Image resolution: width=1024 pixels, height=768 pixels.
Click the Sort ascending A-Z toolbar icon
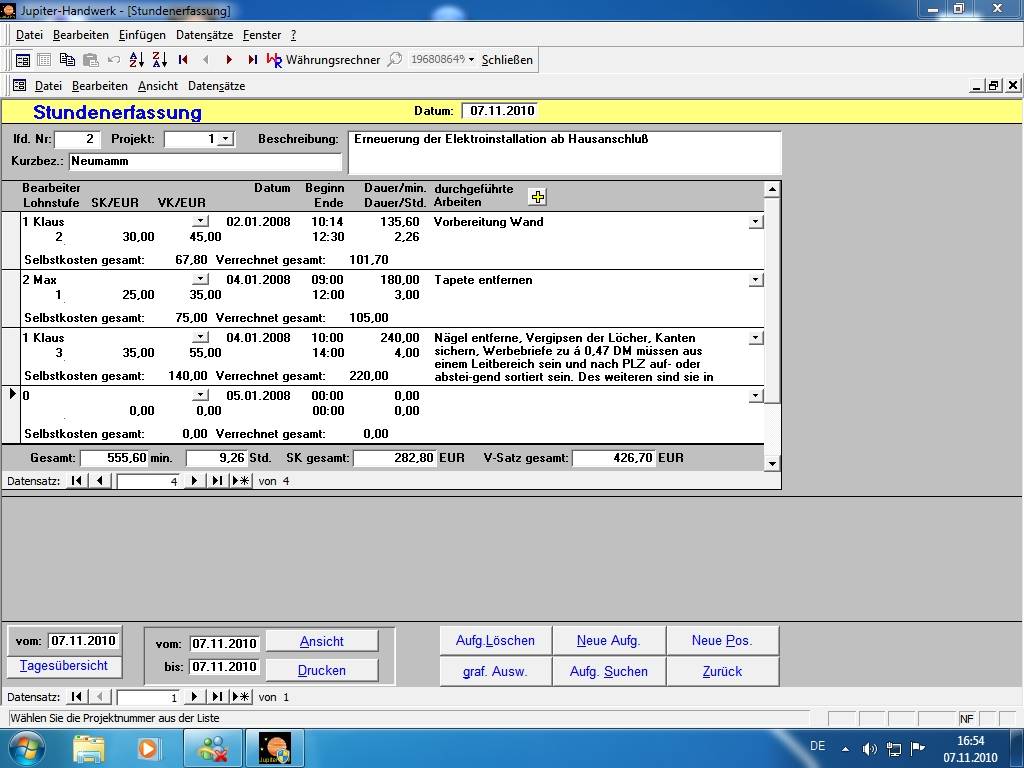(x=137, y=60)
